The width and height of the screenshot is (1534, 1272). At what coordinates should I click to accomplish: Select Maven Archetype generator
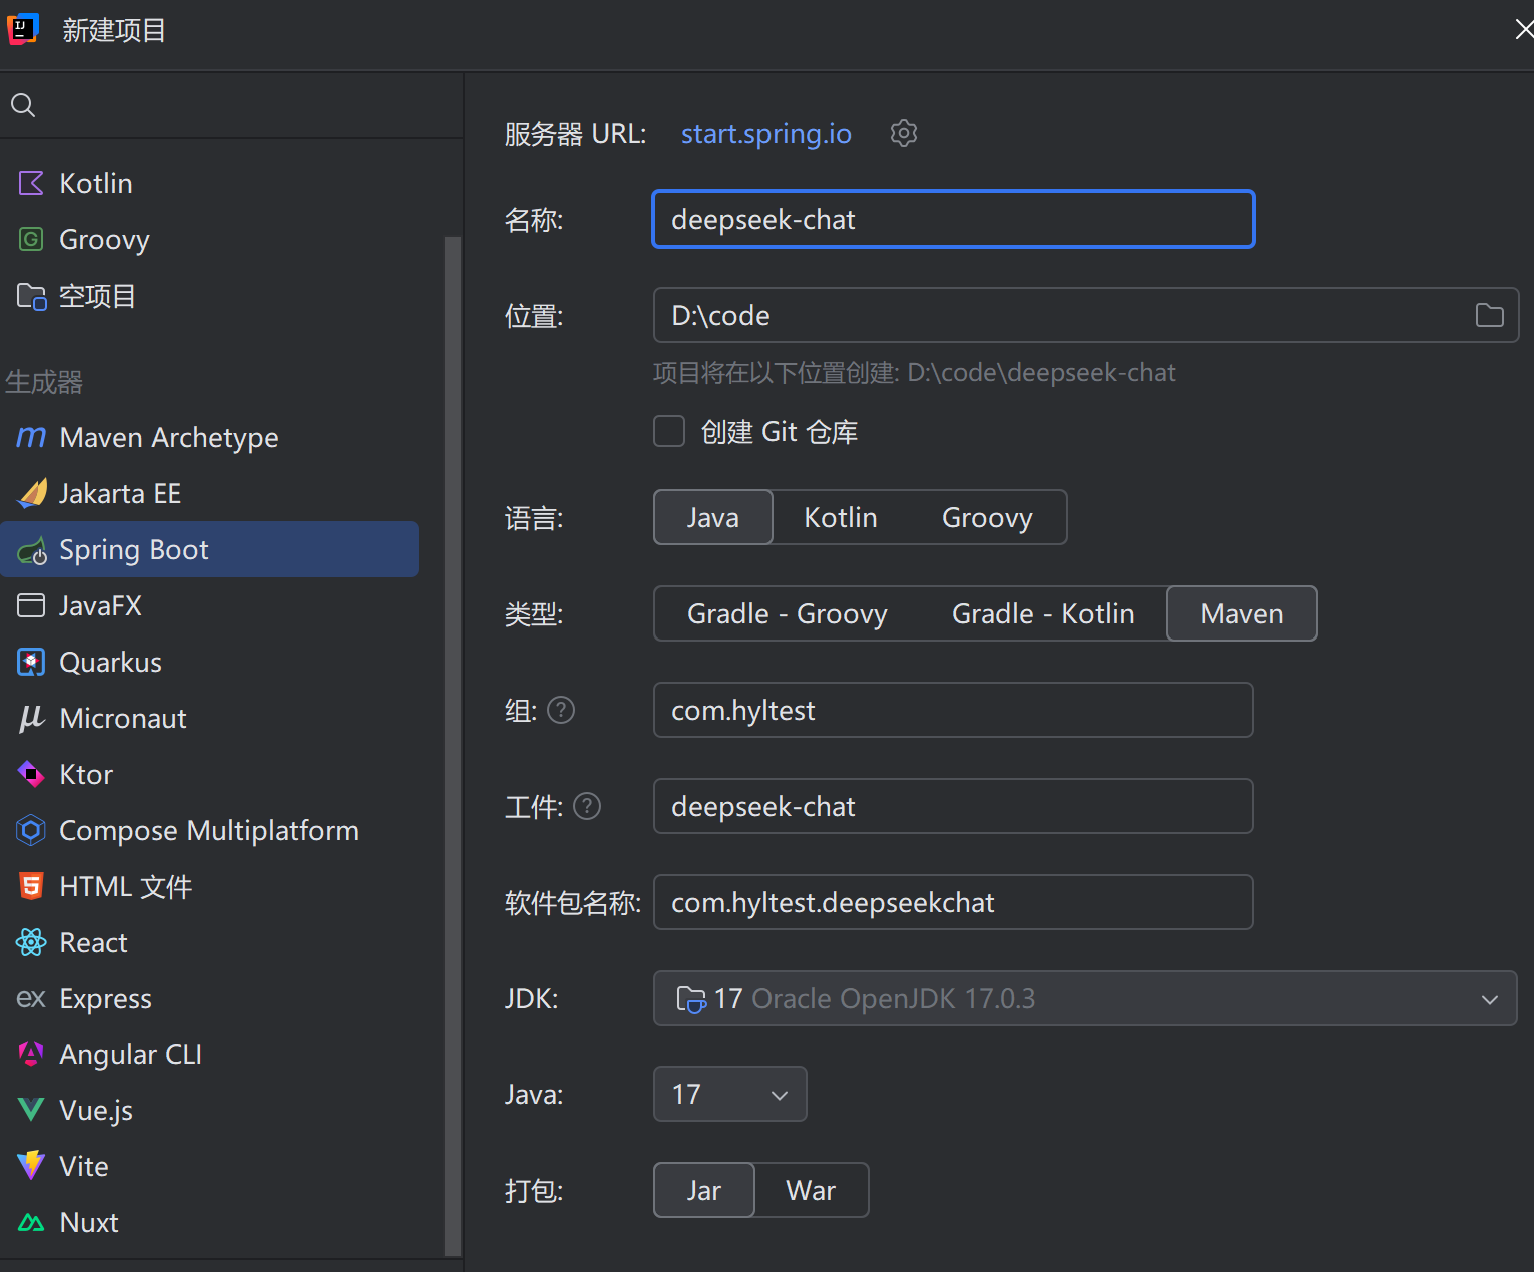click(210, 437)
